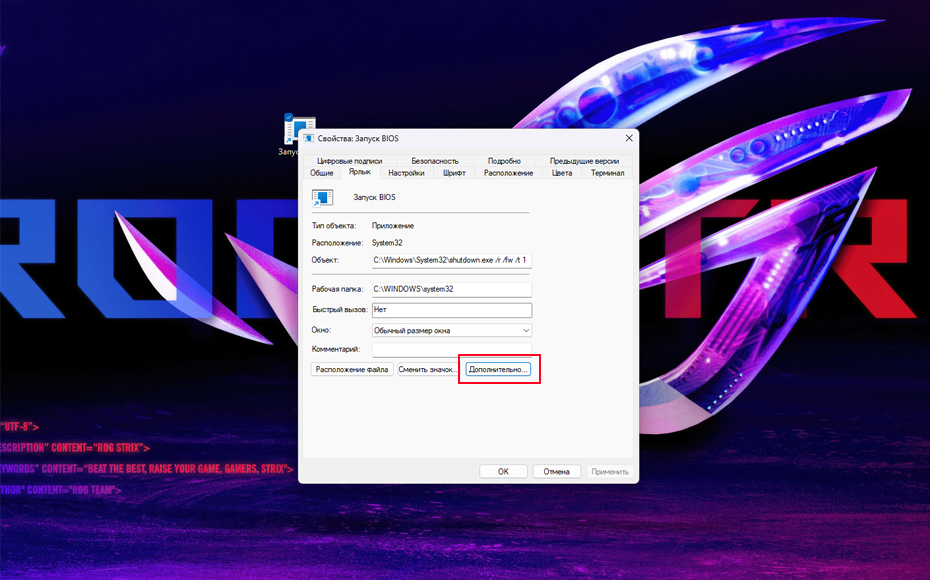The image size is (930, 580).
Task: Expand the Окно size dropdown
Action: click(451, 330)
